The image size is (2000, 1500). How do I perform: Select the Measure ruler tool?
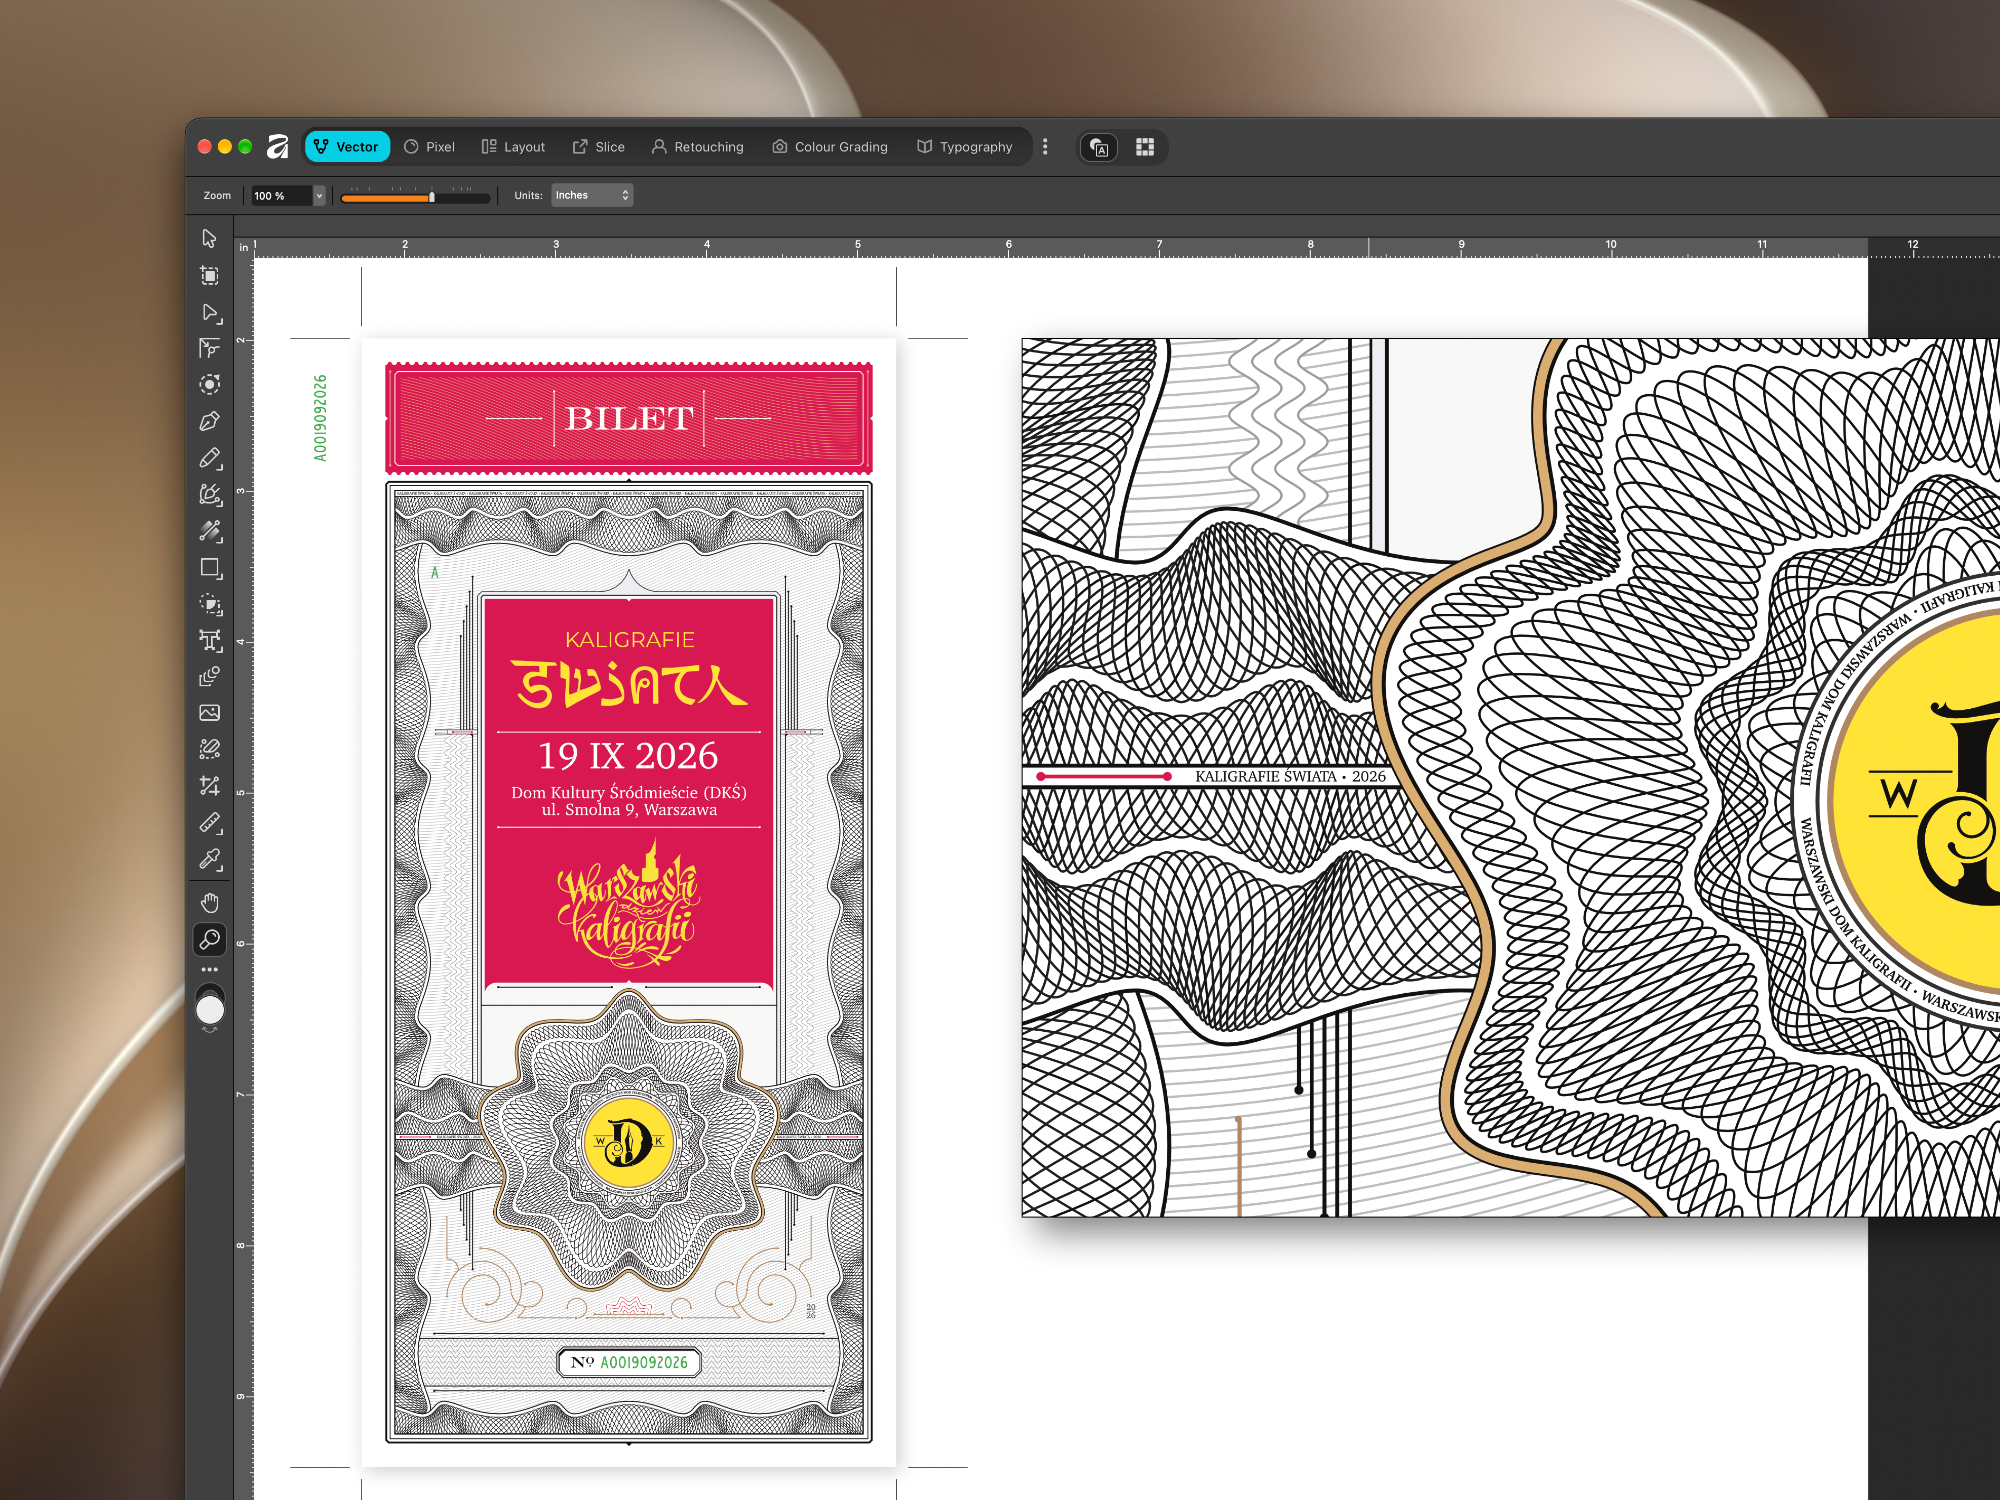click(x=209, y=822)
